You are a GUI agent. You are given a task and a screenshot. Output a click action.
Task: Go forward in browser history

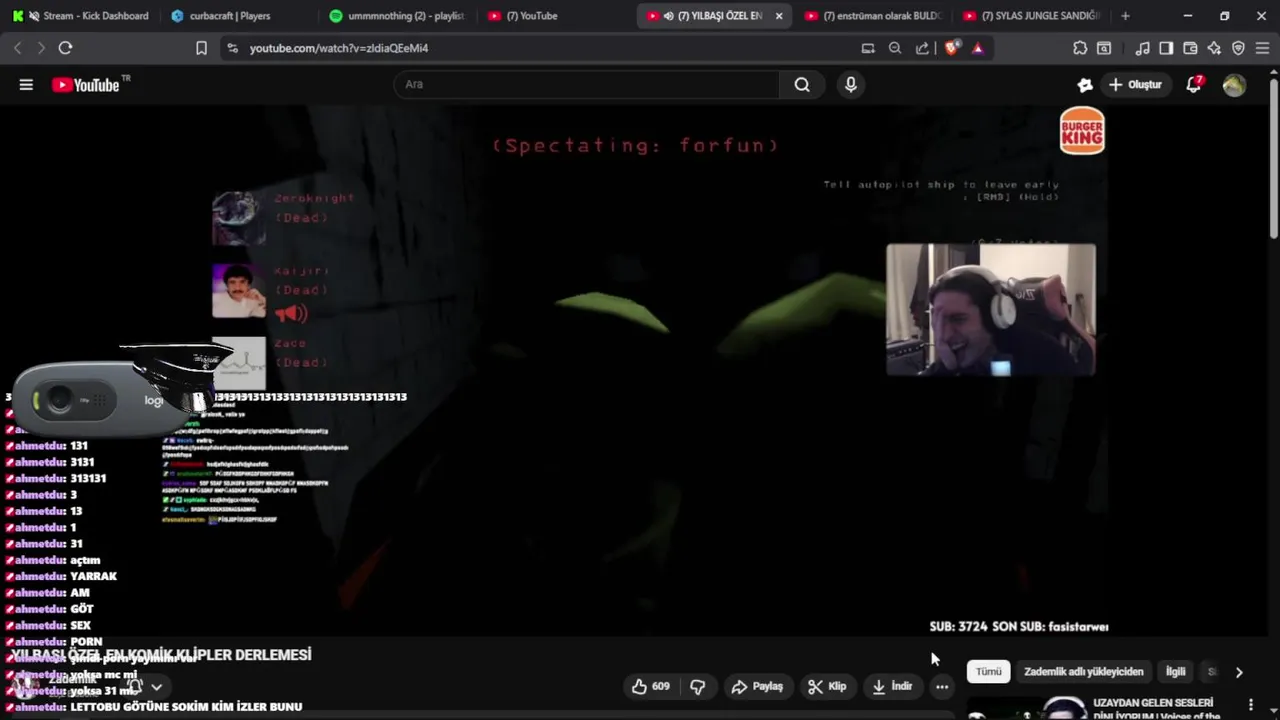[41, 48]
